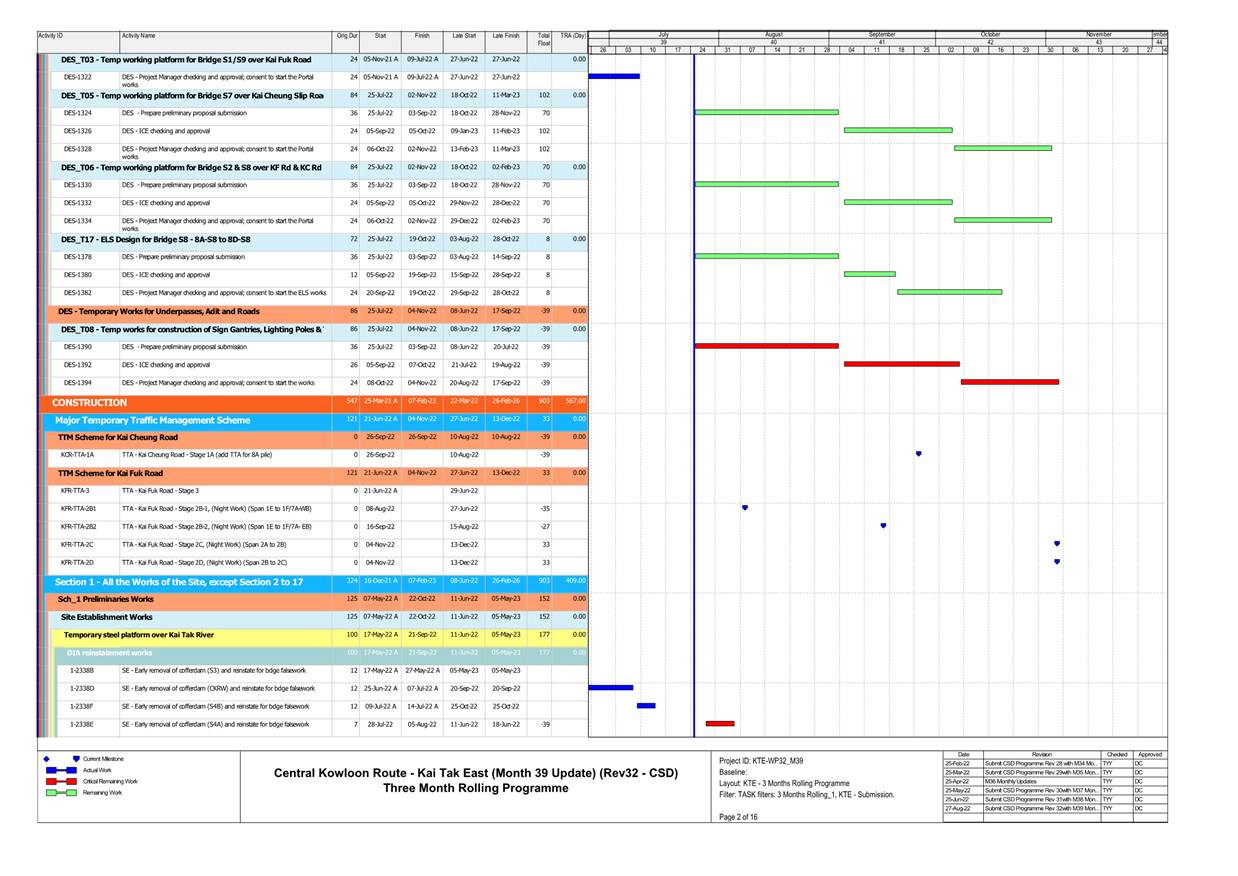This screenshot has height=876, width=1238.
Task: Select the green remaining bar for DES-1324
Action: 768,113
